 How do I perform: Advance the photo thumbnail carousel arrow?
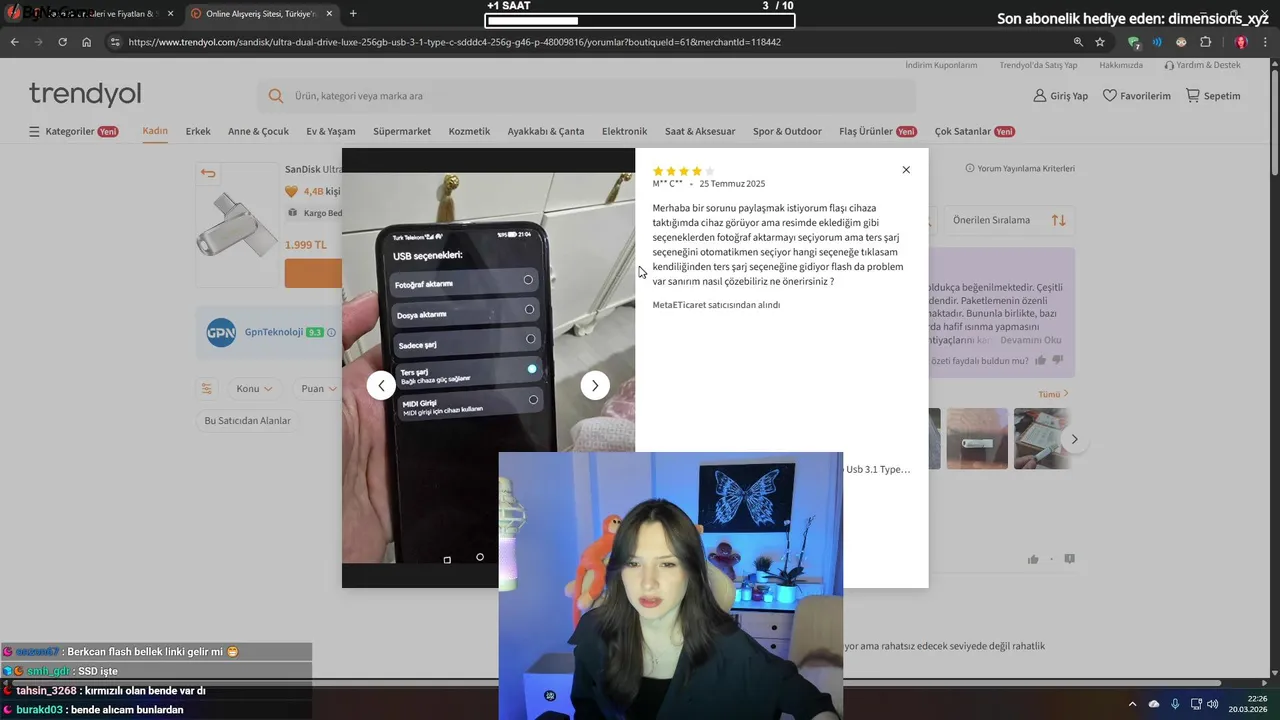[1075, 439]
